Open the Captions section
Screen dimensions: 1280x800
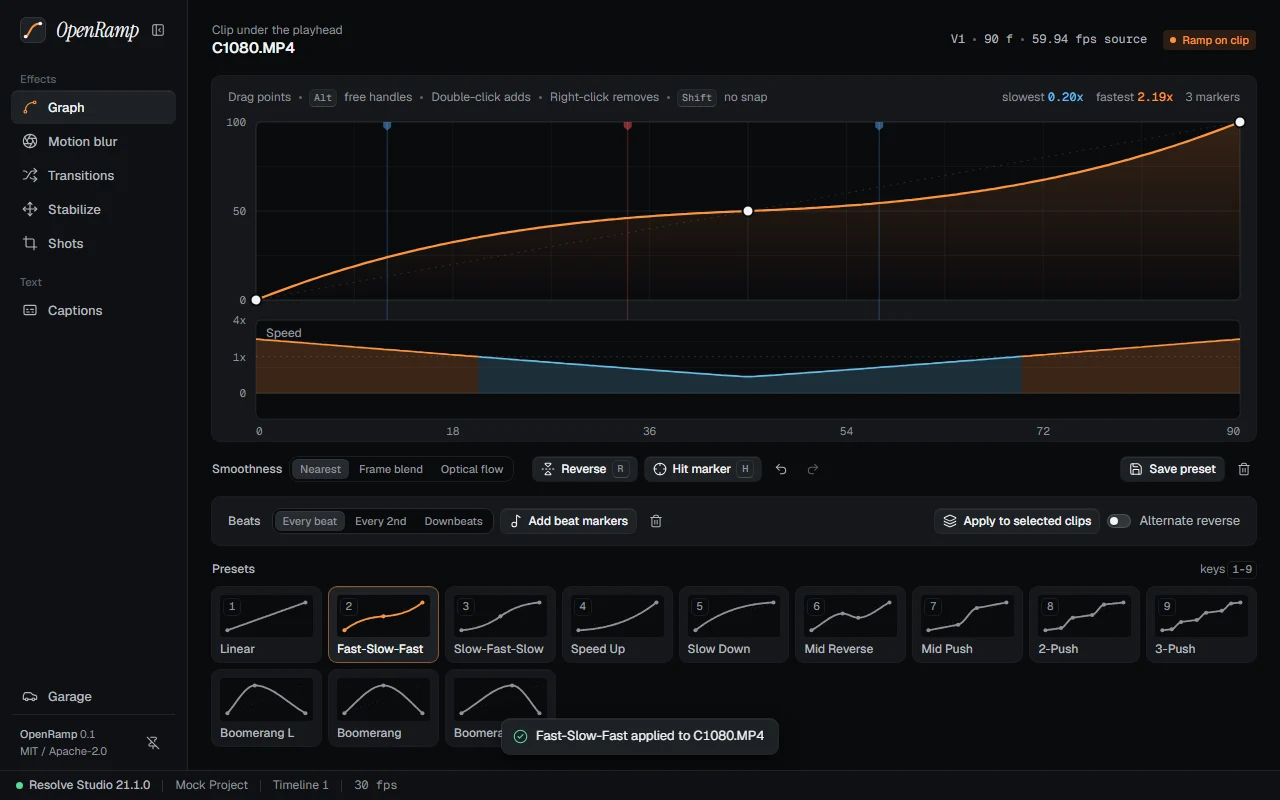click(94, 310)
